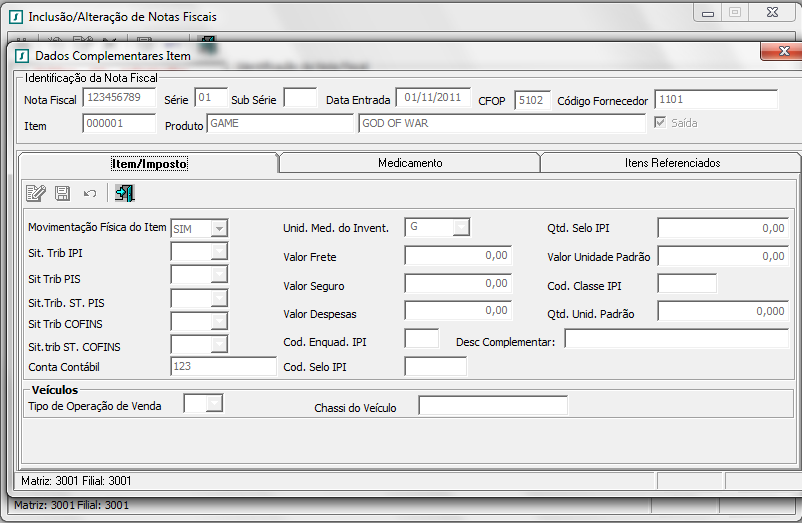Click the Desc Complementar text field
Image resolution: width=802 pixels, height=523 pixels.
coord(676,340)
